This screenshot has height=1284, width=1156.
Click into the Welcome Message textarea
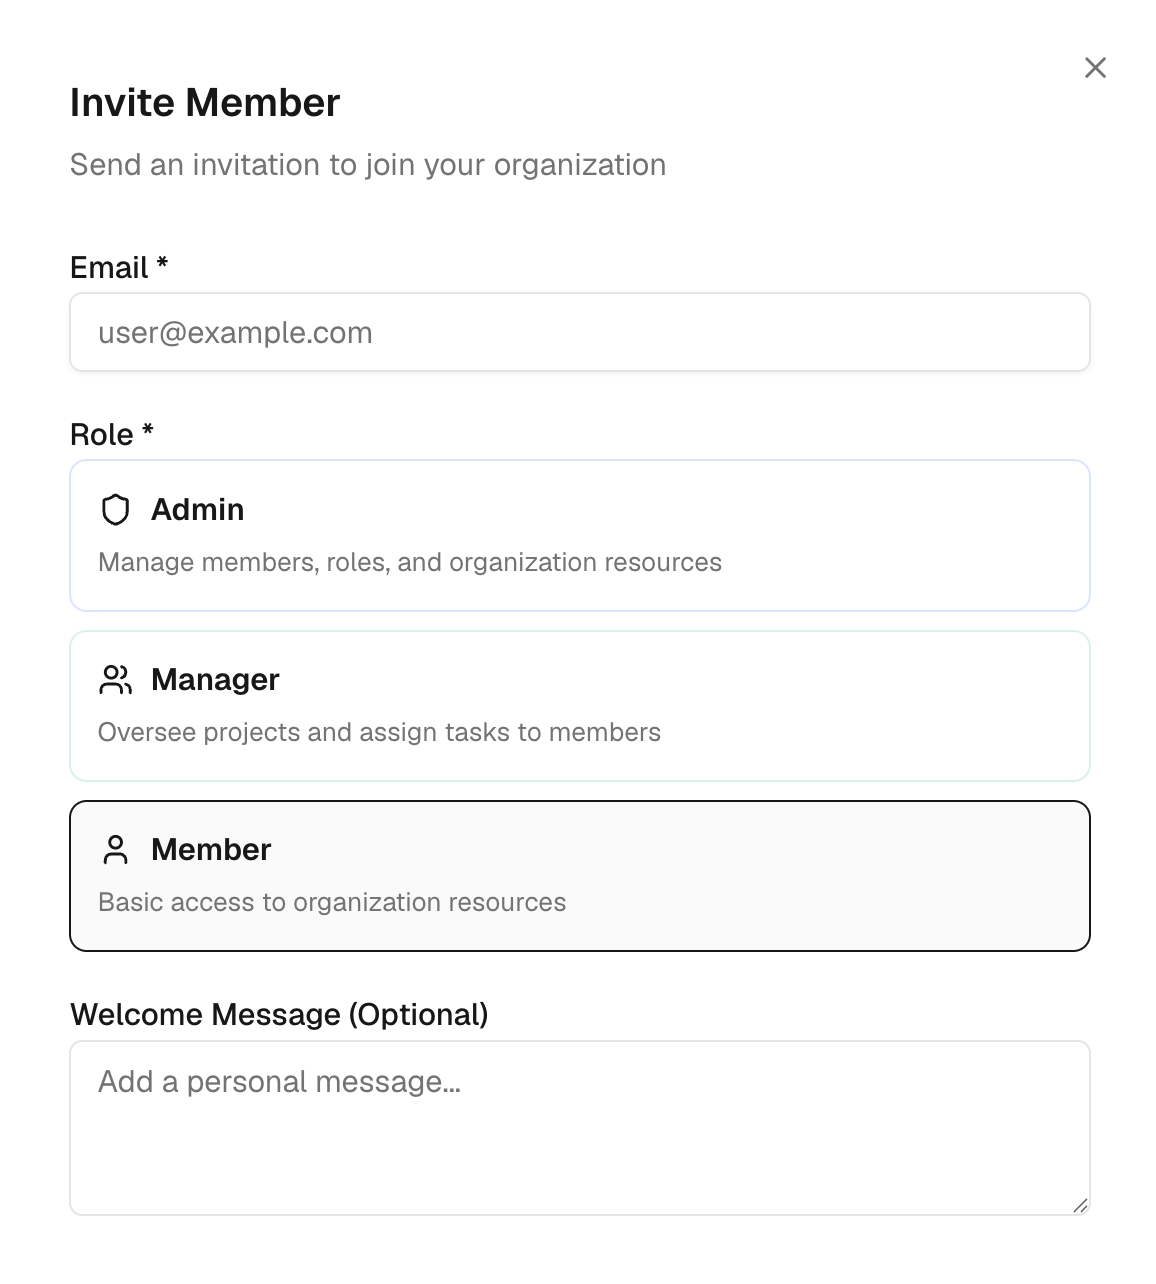point(579,1127)
